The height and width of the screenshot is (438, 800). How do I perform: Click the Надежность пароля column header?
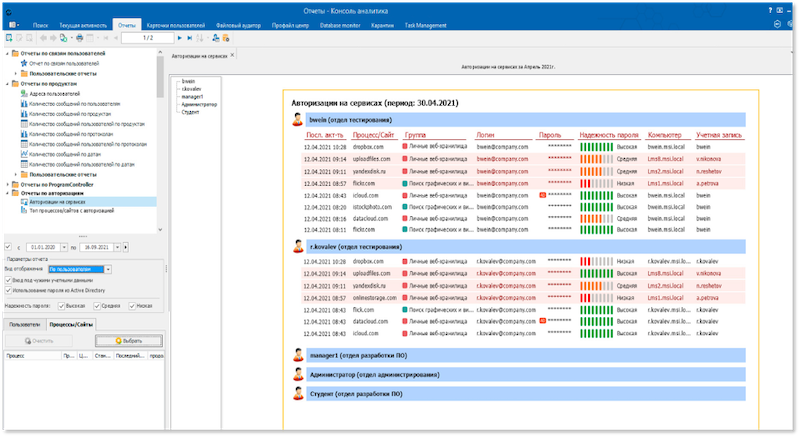click(x=607, y=133)
